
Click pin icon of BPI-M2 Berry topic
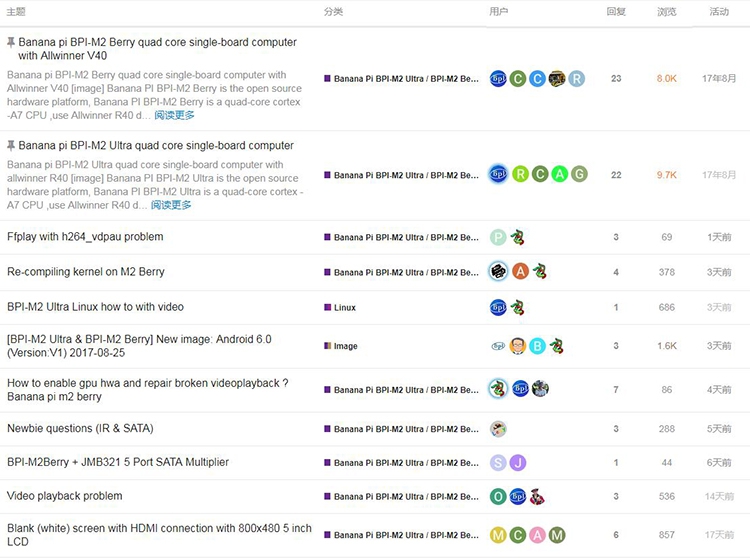point(11,43)
